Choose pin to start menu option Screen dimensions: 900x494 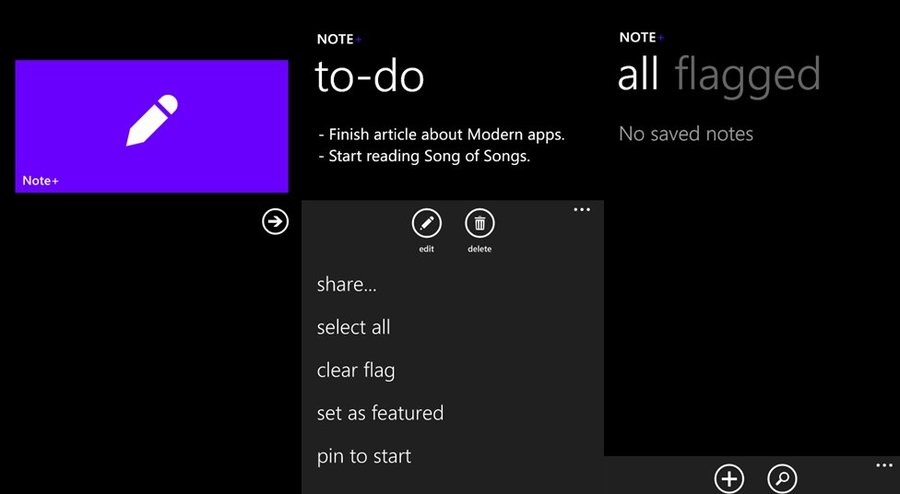coord(364,457)
